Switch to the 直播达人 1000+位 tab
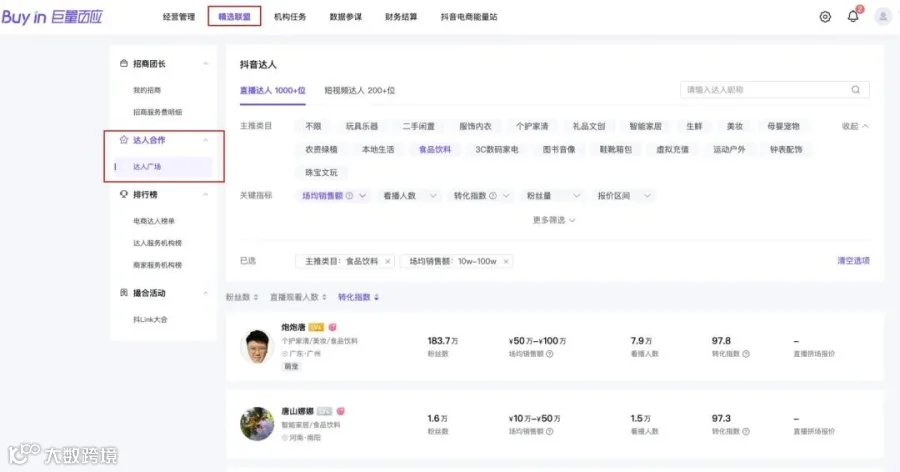The image size is (900, 472). tap(273, 90)
